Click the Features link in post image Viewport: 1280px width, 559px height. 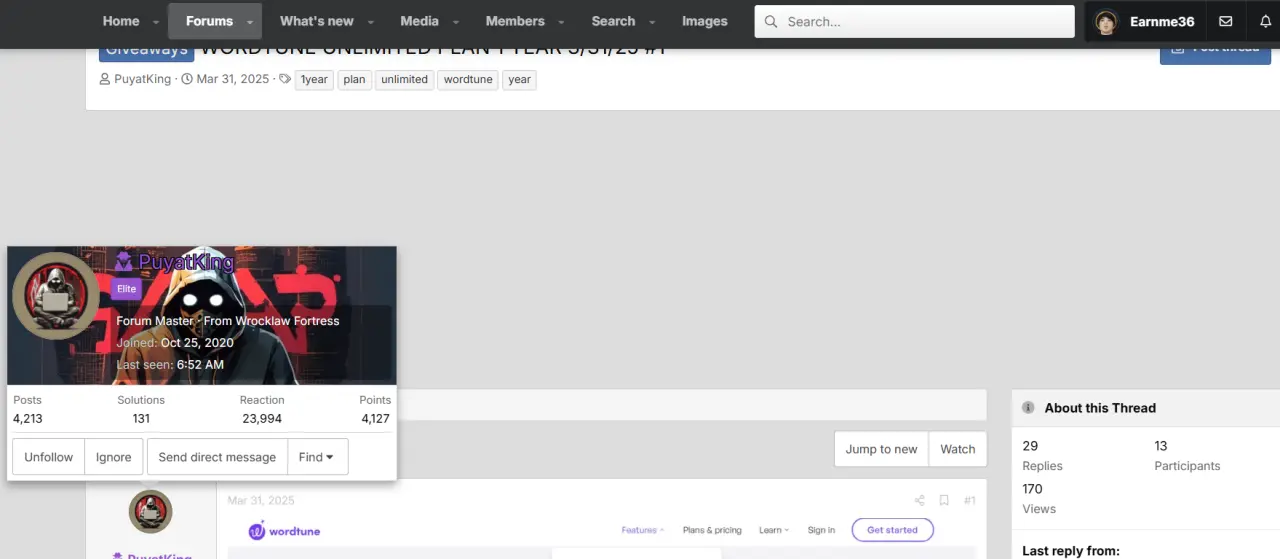pyautogui.click(x=642, y=530)
